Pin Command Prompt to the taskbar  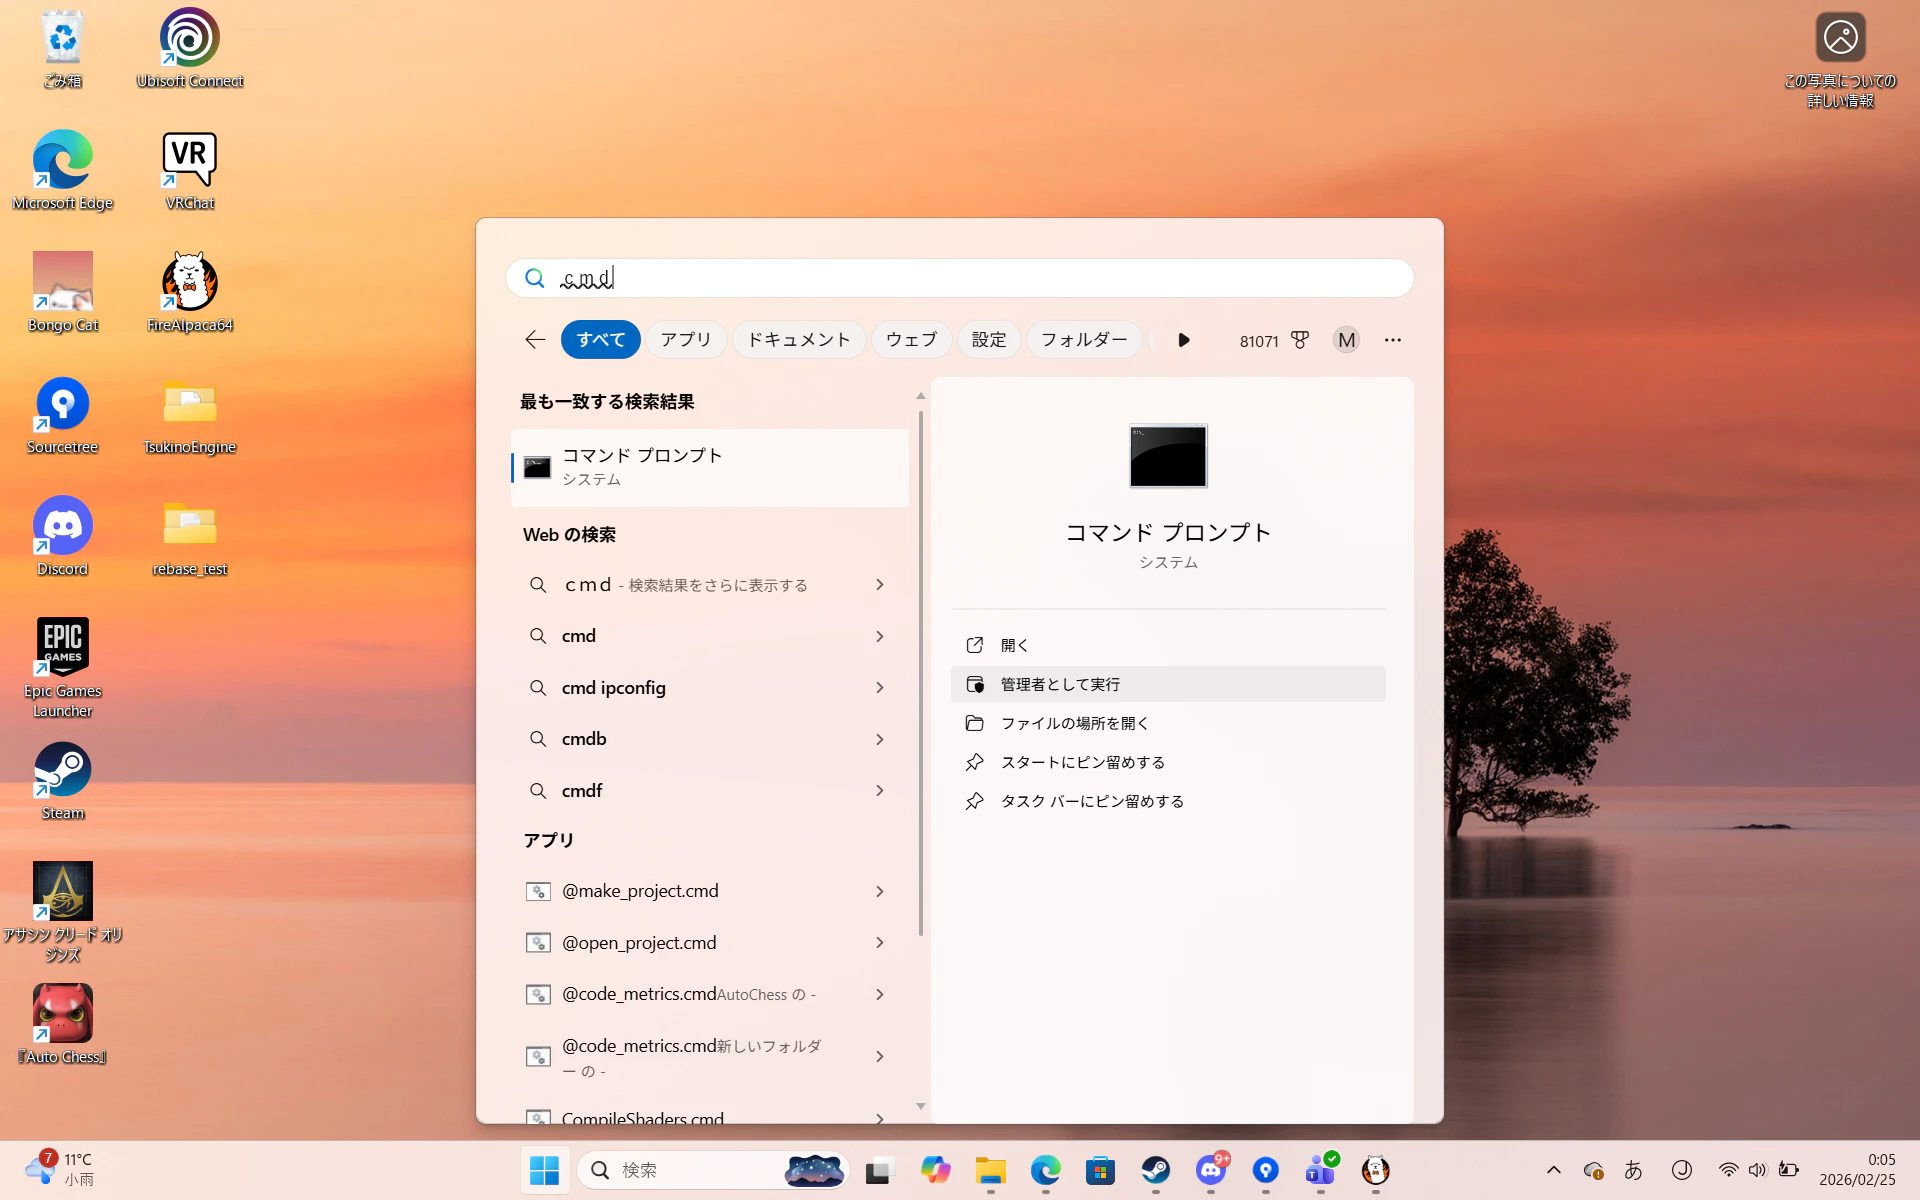point(1092,800)
